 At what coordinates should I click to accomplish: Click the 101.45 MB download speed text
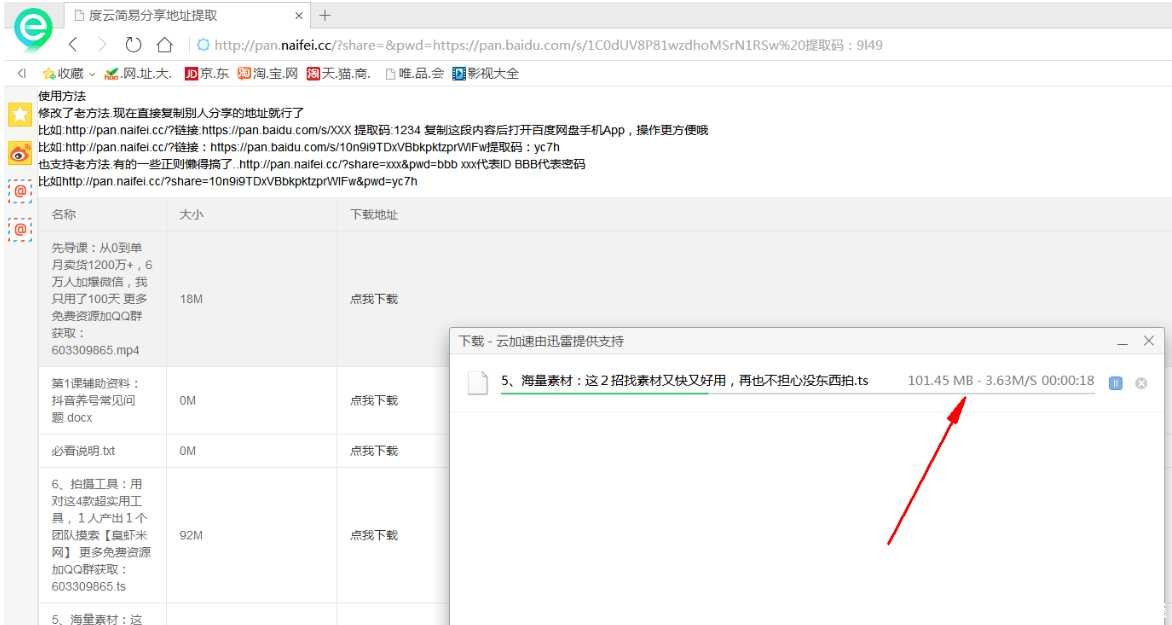pyautogui.click(x=1001, y=381)
